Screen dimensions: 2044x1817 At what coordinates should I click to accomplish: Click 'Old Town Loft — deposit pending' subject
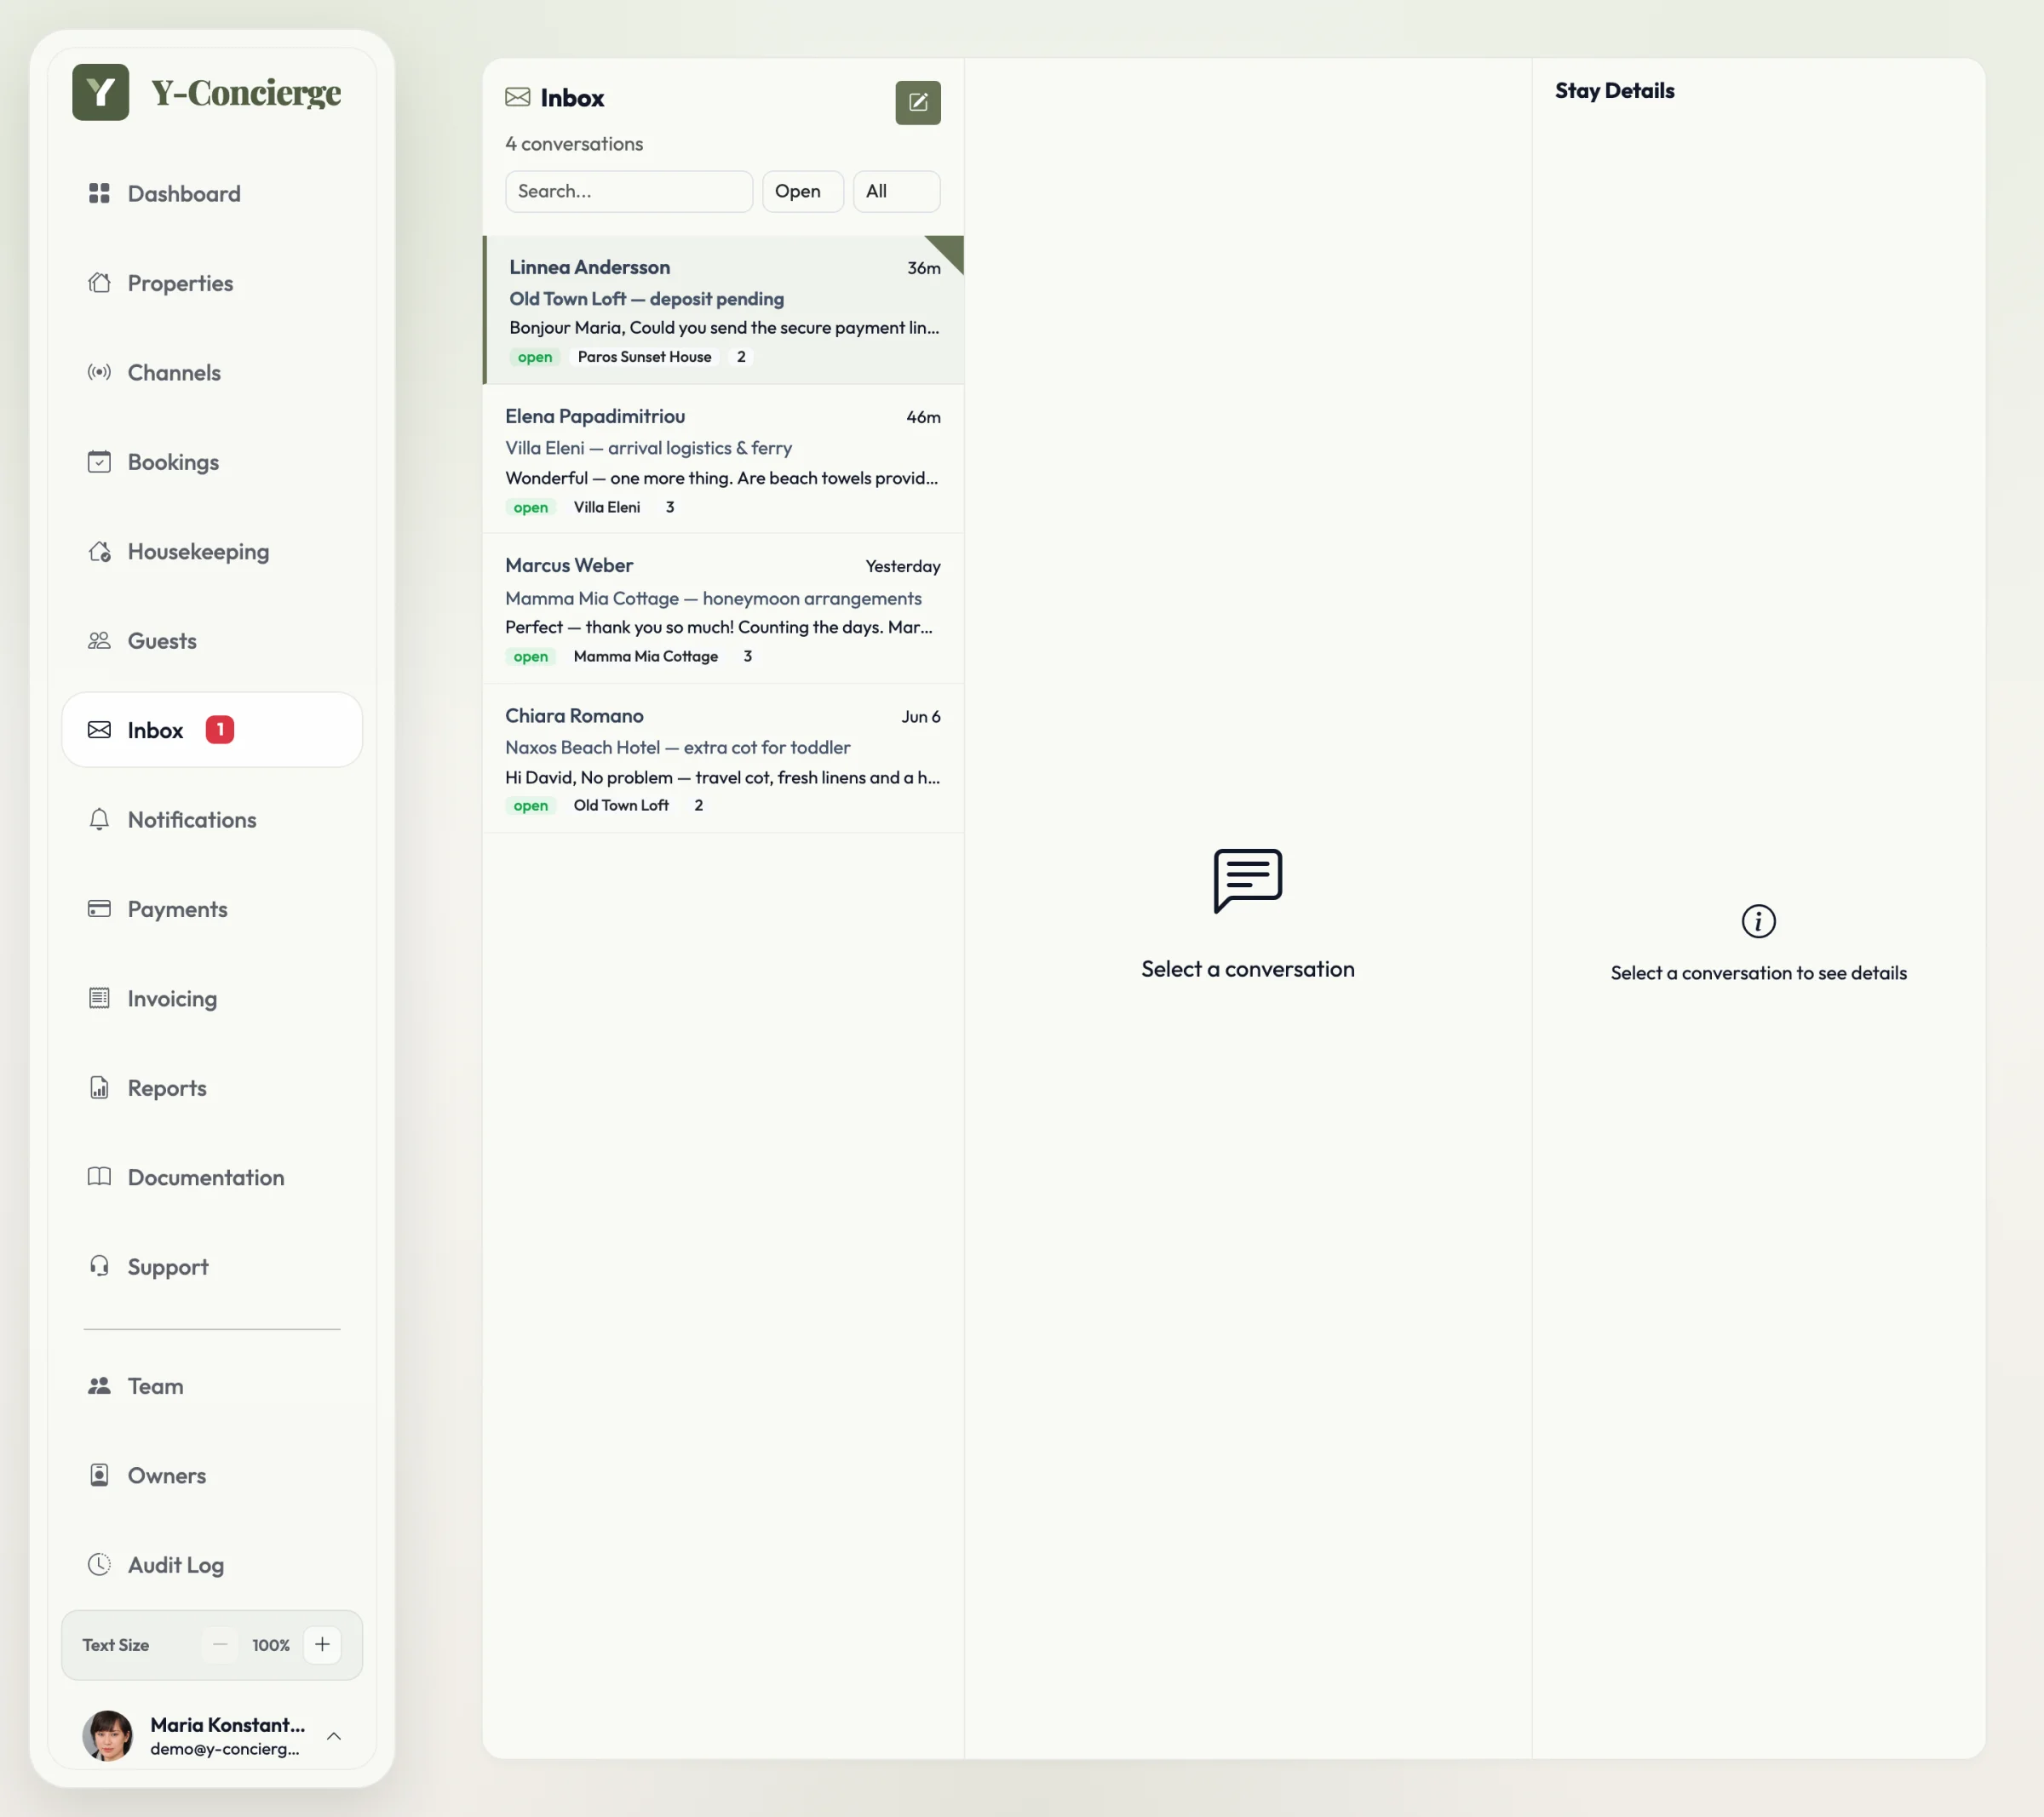(x=647, y=299)
